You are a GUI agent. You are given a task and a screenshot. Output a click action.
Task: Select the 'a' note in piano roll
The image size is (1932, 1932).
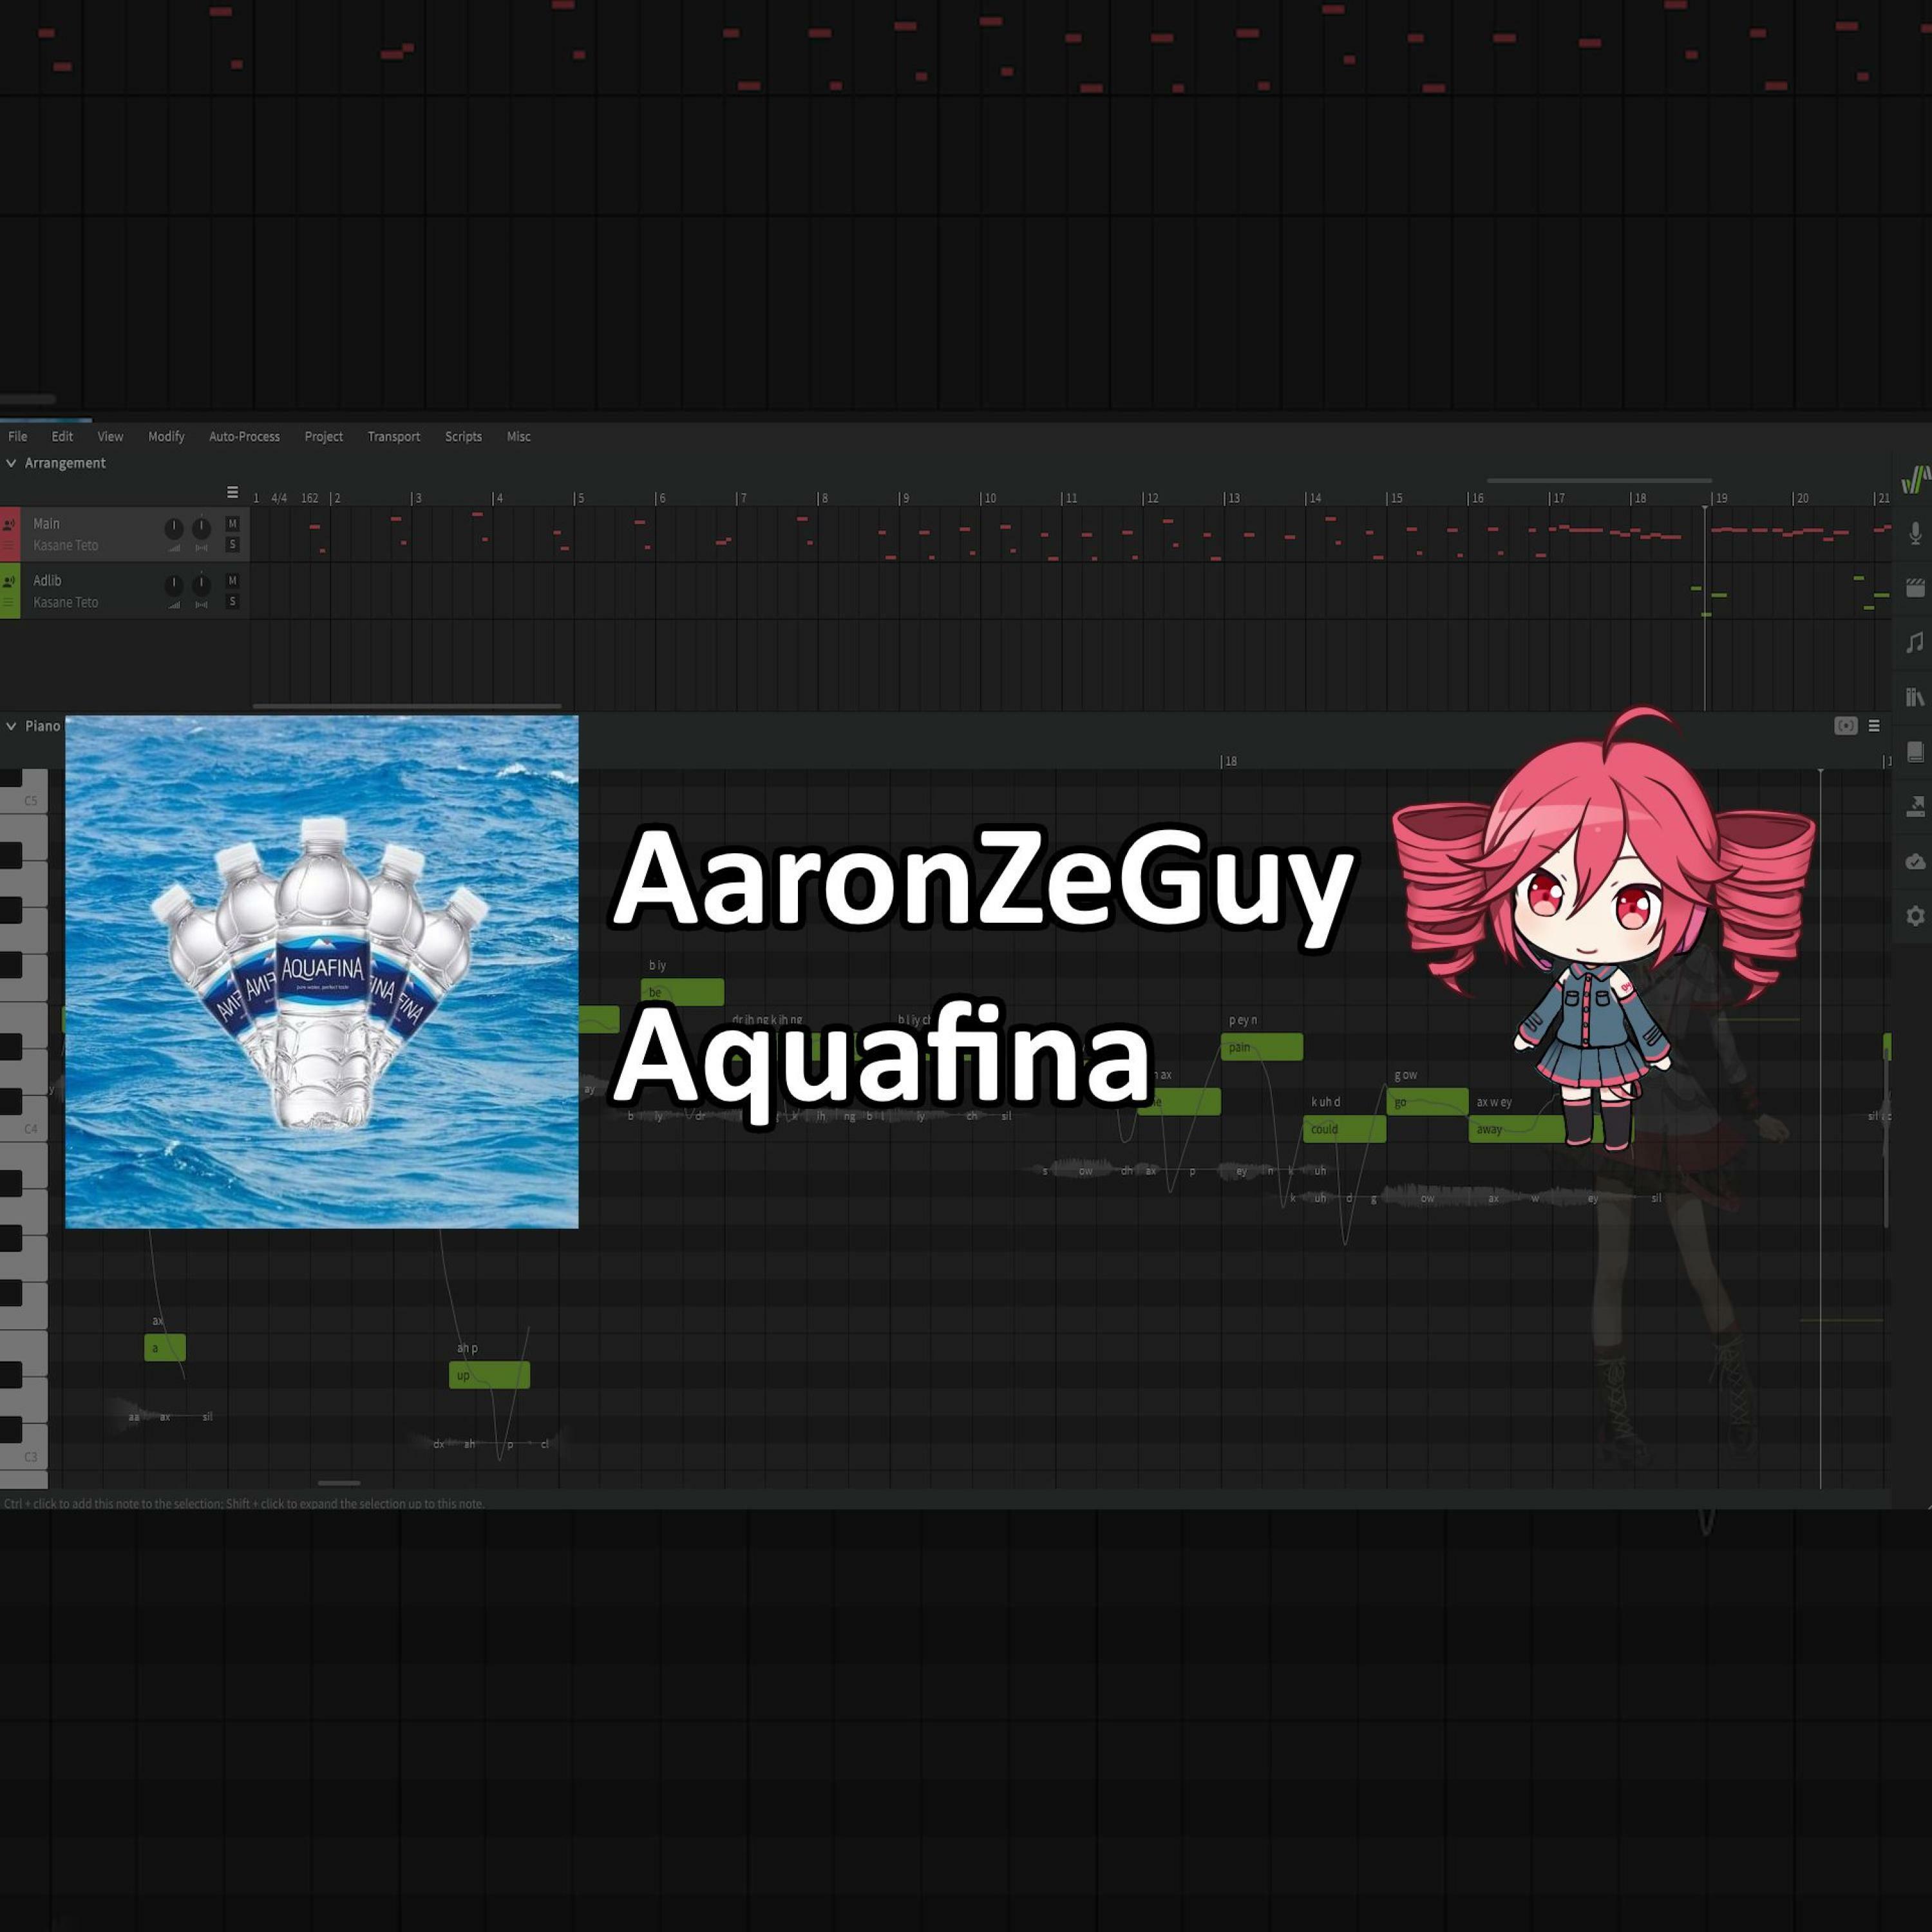click(165, 1348)
